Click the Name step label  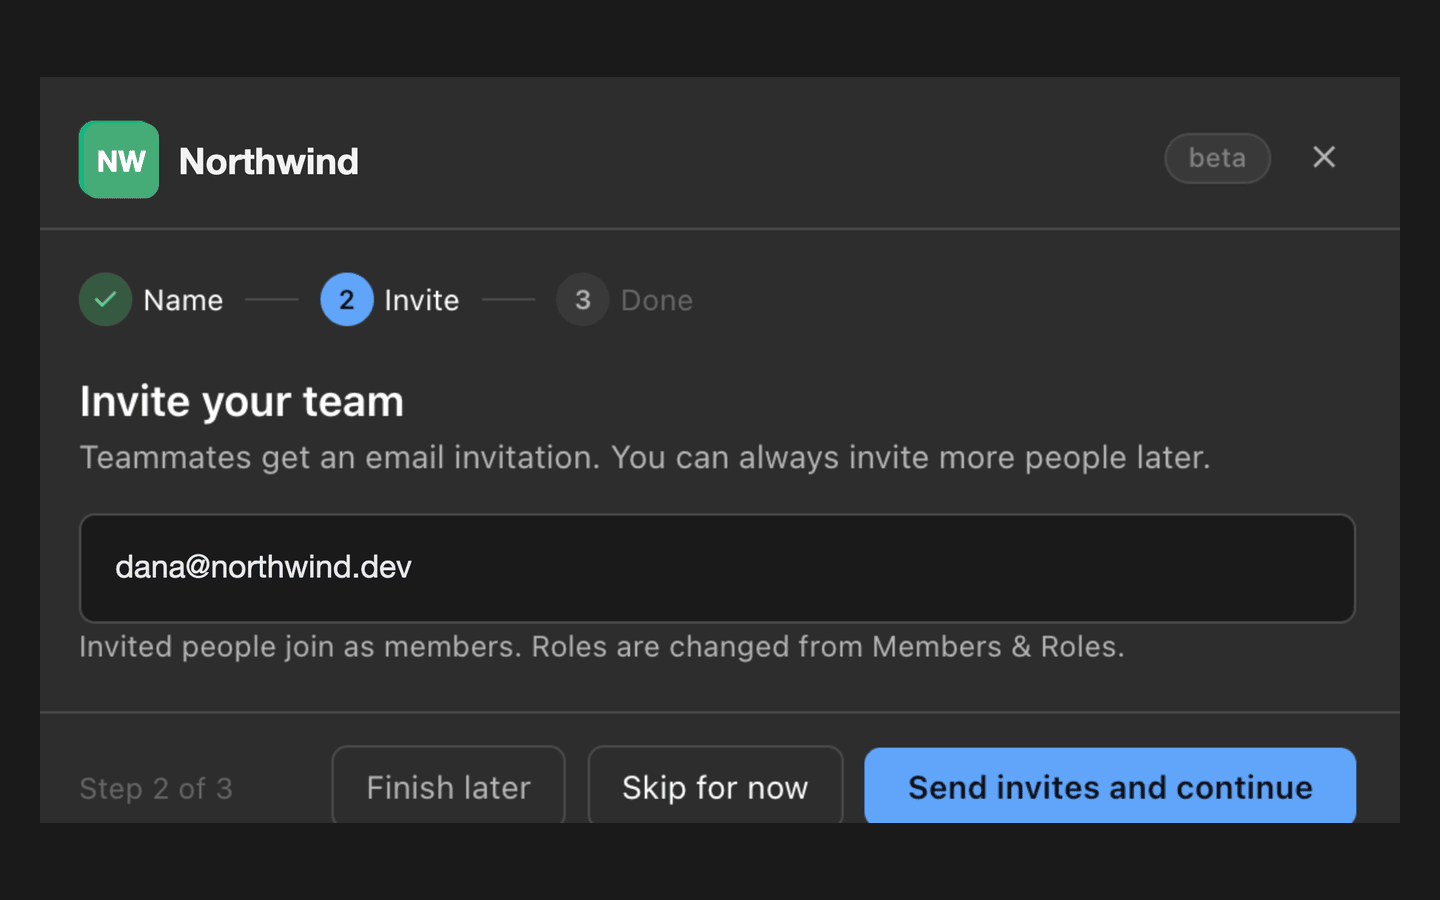[183, 300]
